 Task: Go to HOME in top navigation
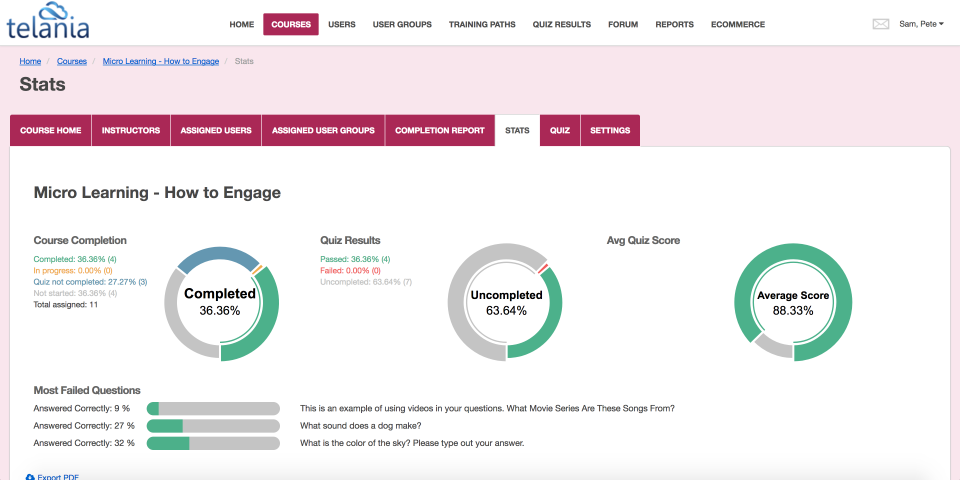tap(242, 24)
